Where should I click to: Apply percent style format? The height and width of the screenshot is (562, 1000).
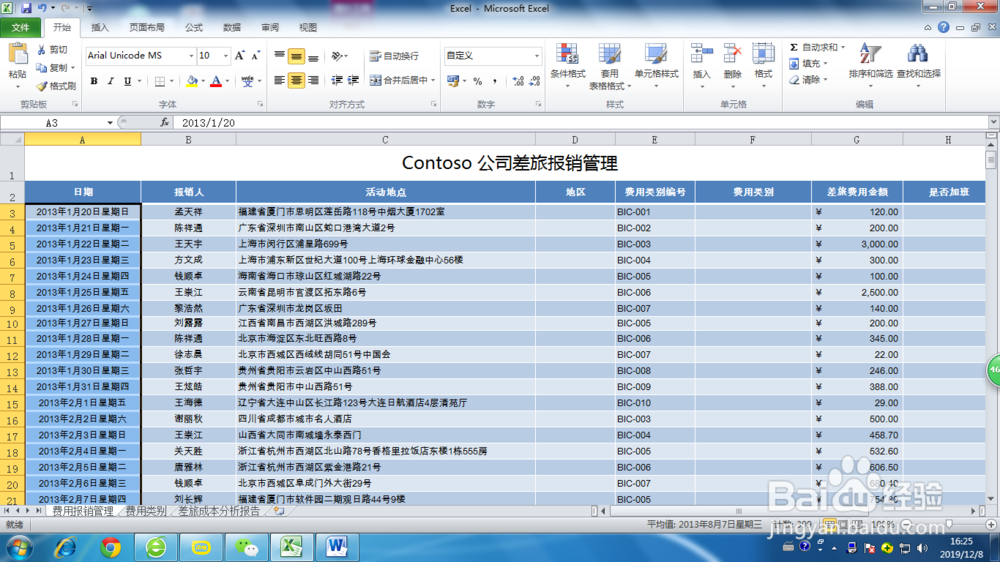pyautogui.click(x=477, y=81)
